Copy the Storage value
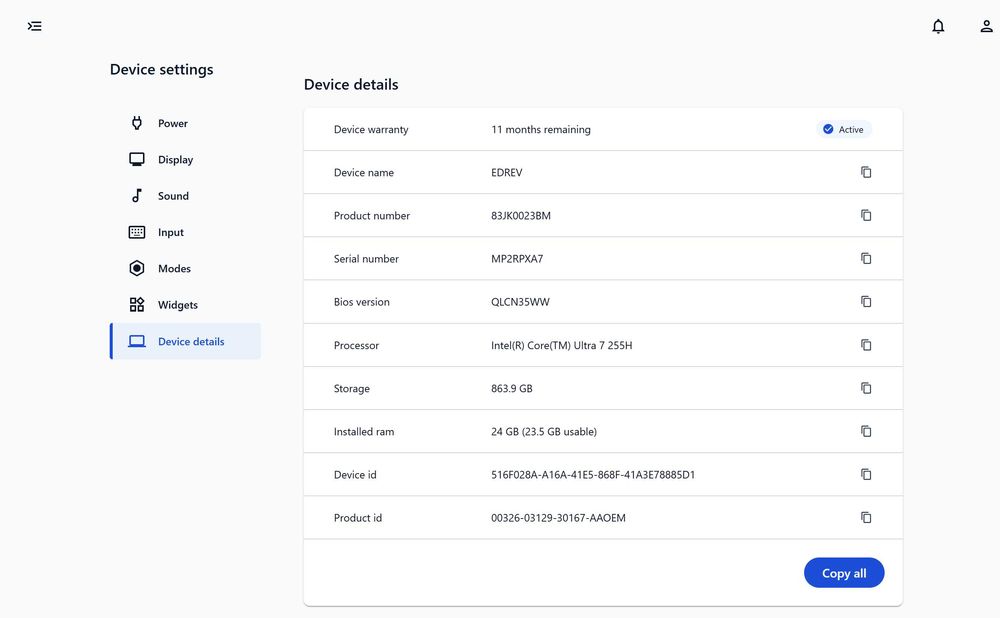This screenshot has width=1000, height=618. coord(866,388)
